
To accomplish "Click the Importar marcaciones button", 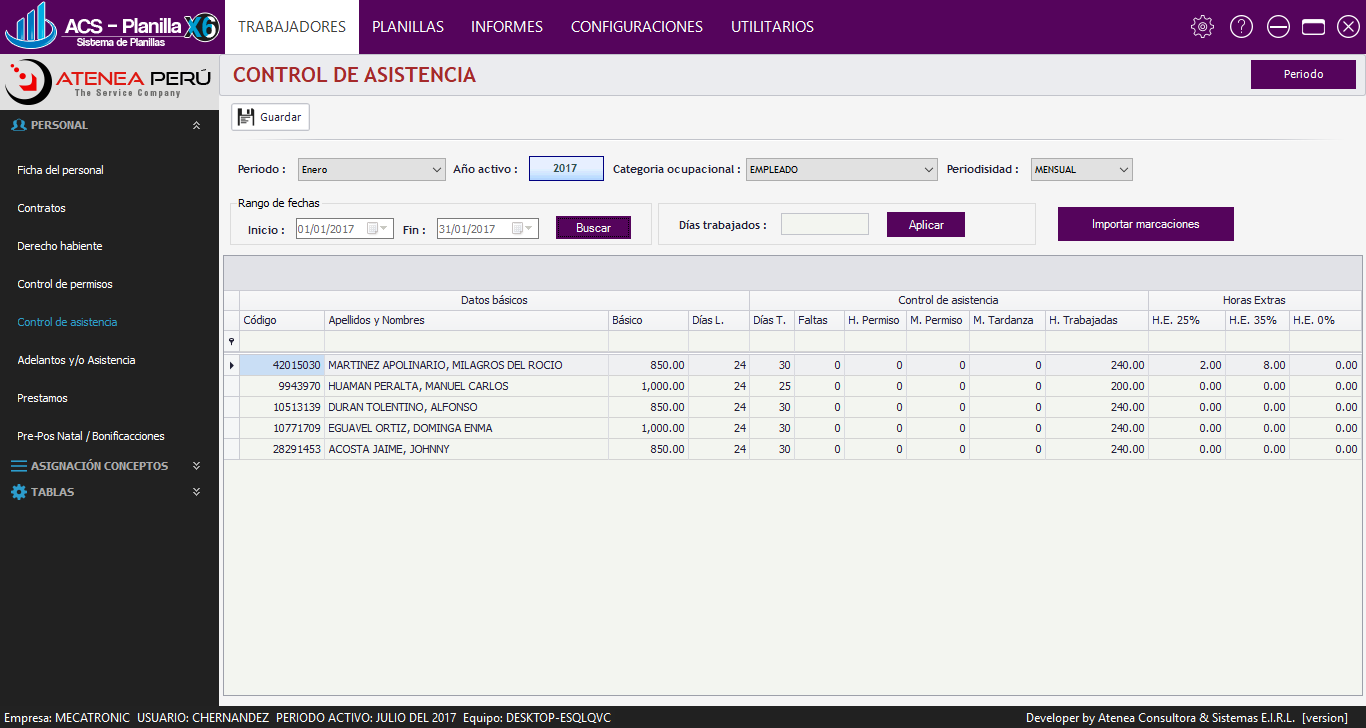I will [1145, 224].
